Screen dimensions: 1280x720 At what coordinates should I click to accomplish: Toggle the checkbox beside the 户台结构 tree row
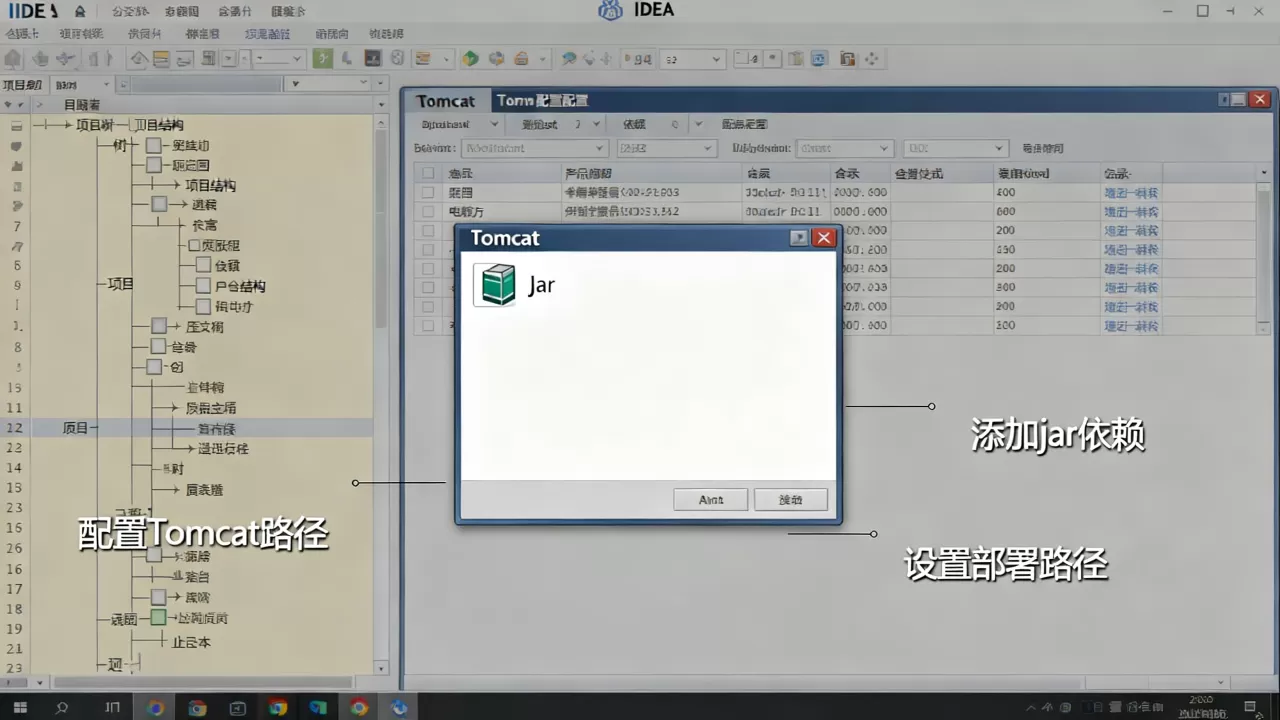pos(204,286)
